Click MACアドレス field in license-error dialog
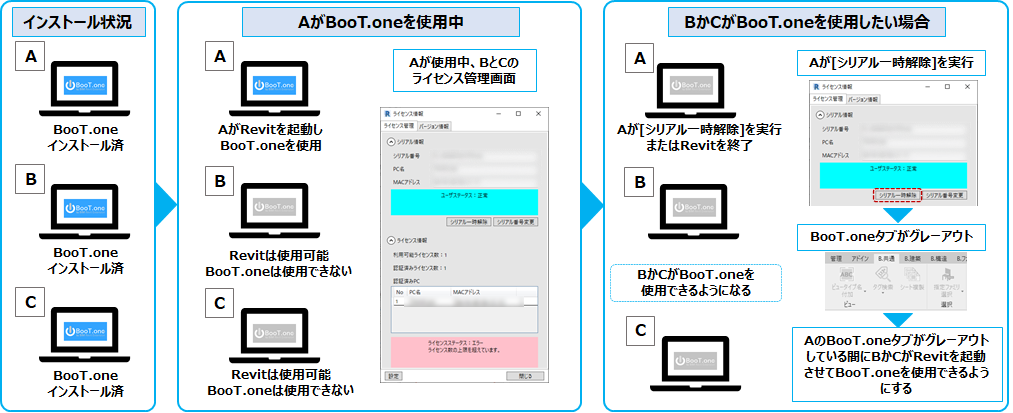 pos(485,182)
